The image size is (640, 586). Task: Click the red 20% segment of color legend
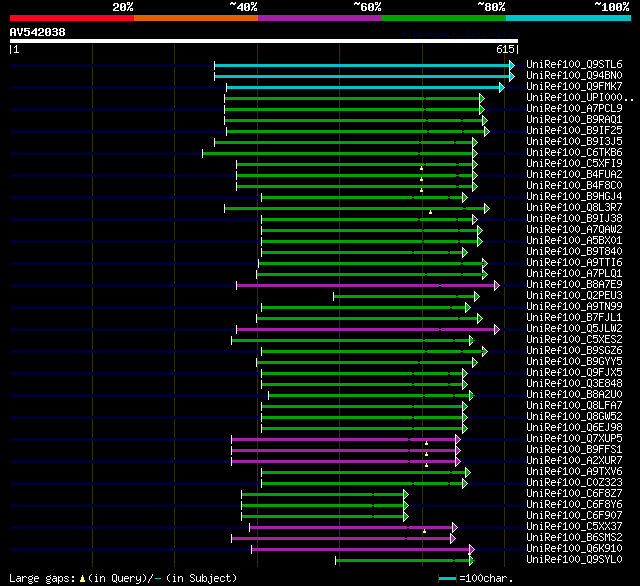point(72,18)
